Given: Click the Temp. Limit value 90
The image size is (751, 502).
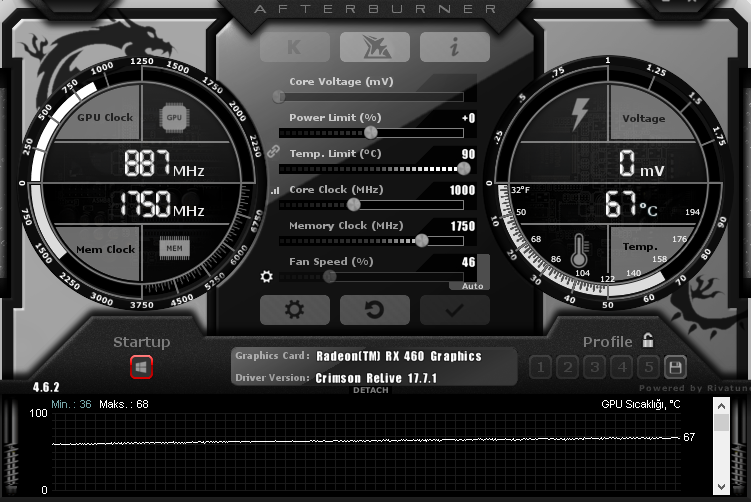Looking at the screenshot, I should 468,154.
